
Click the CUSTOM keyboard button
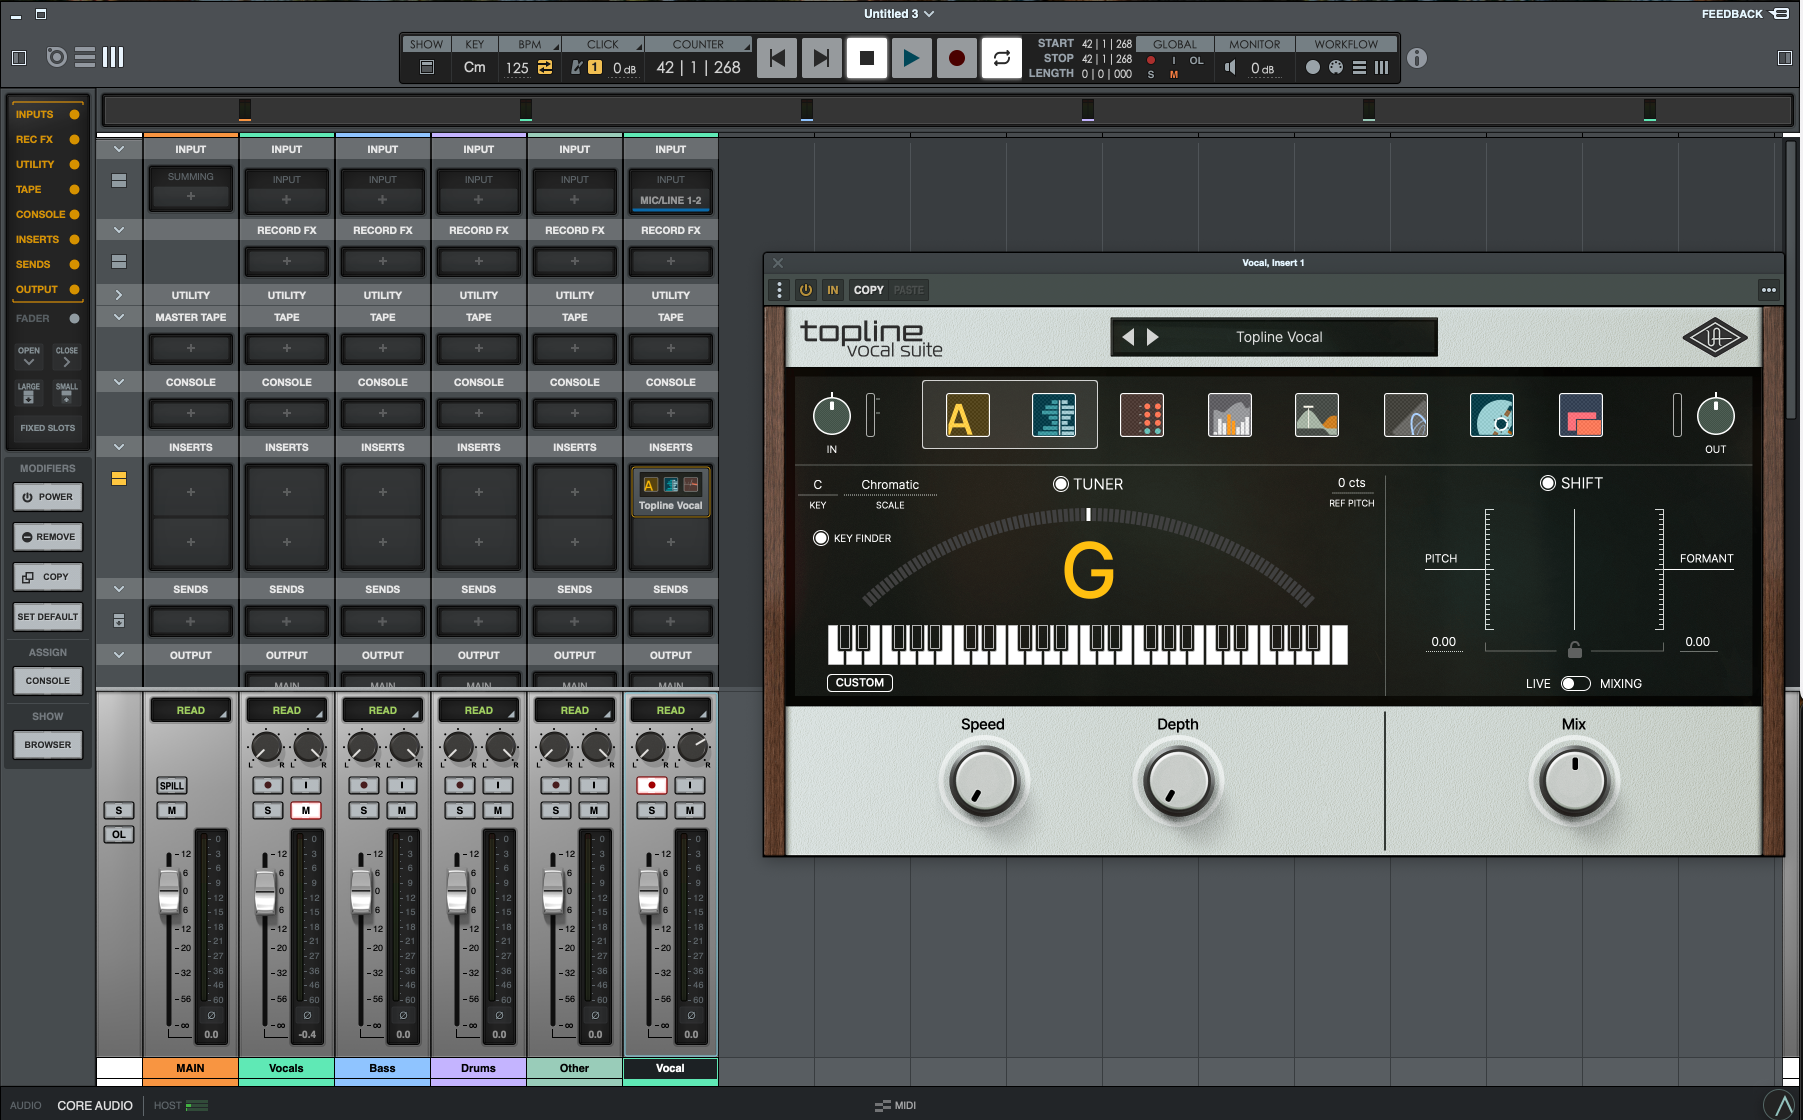(x=860, y=683)
